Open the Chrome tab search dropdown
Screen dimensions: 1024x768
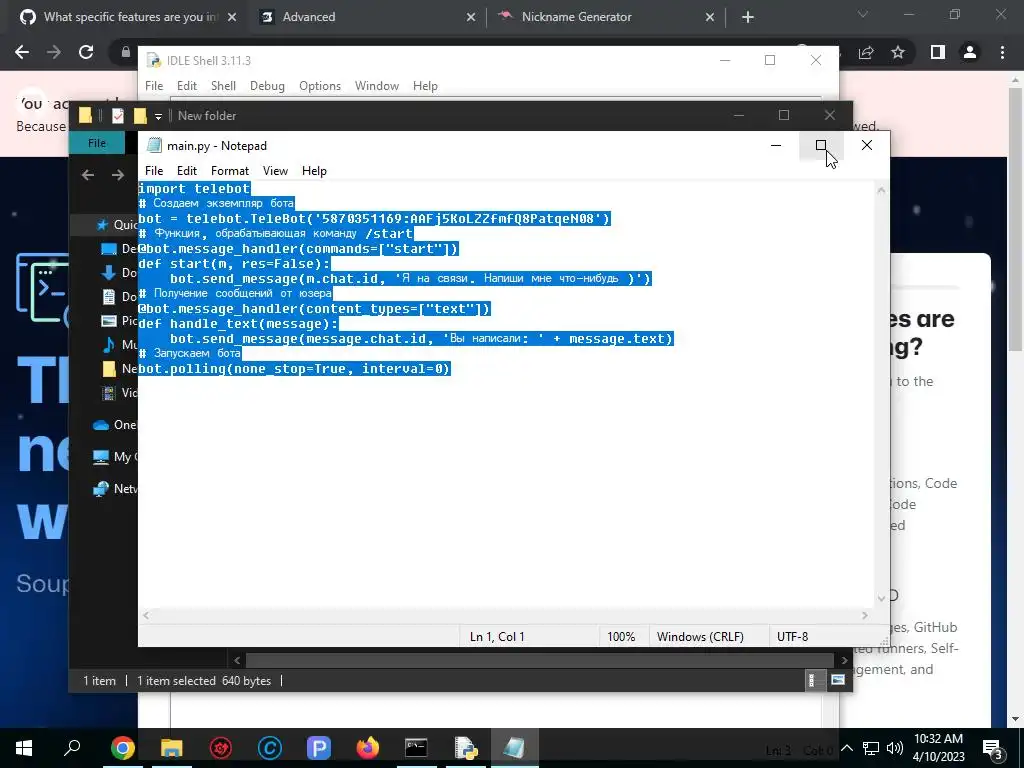coord(863,14)
